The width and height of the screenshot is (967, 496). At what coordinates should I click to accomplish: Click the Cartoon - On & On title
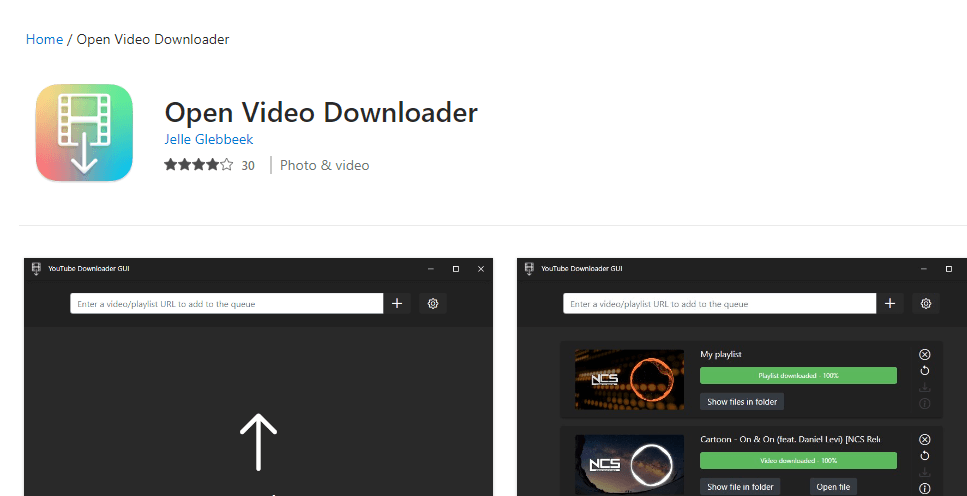point(790,439)
